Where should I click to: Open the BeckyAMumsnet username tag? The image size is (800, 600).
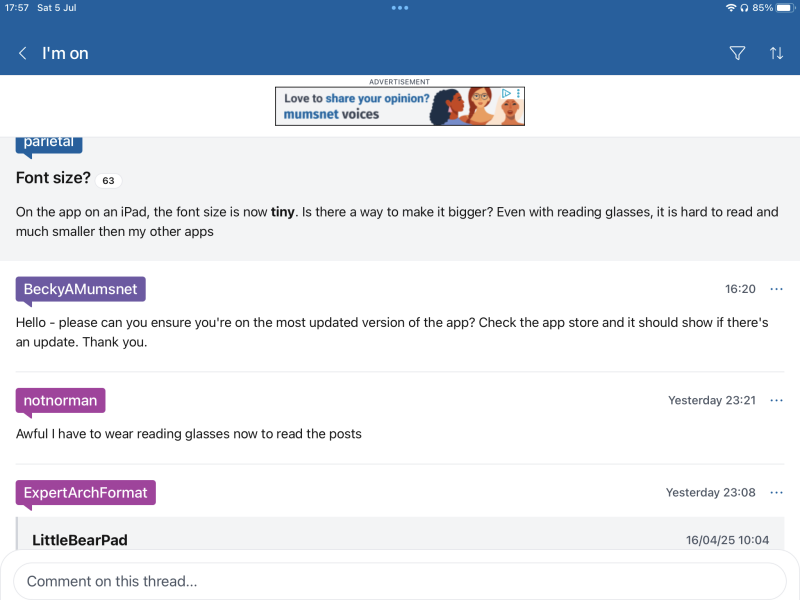click(81, 289)
